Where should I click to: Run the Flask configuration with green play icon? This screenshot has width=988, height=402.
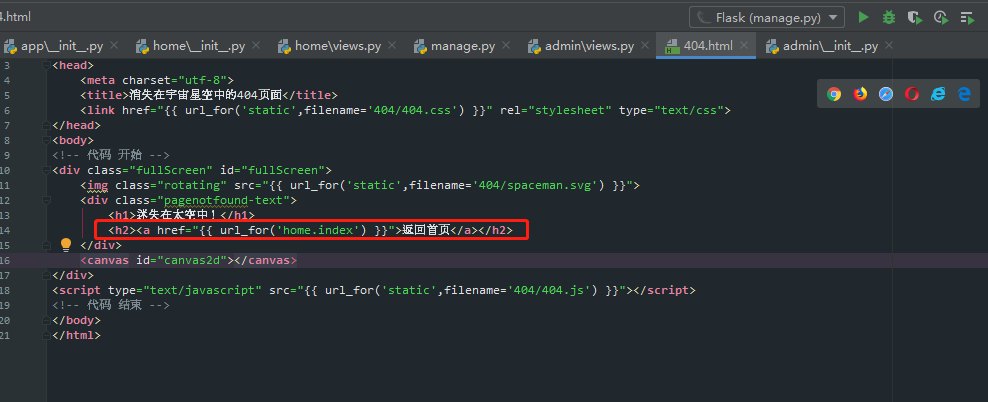(863, 17)
